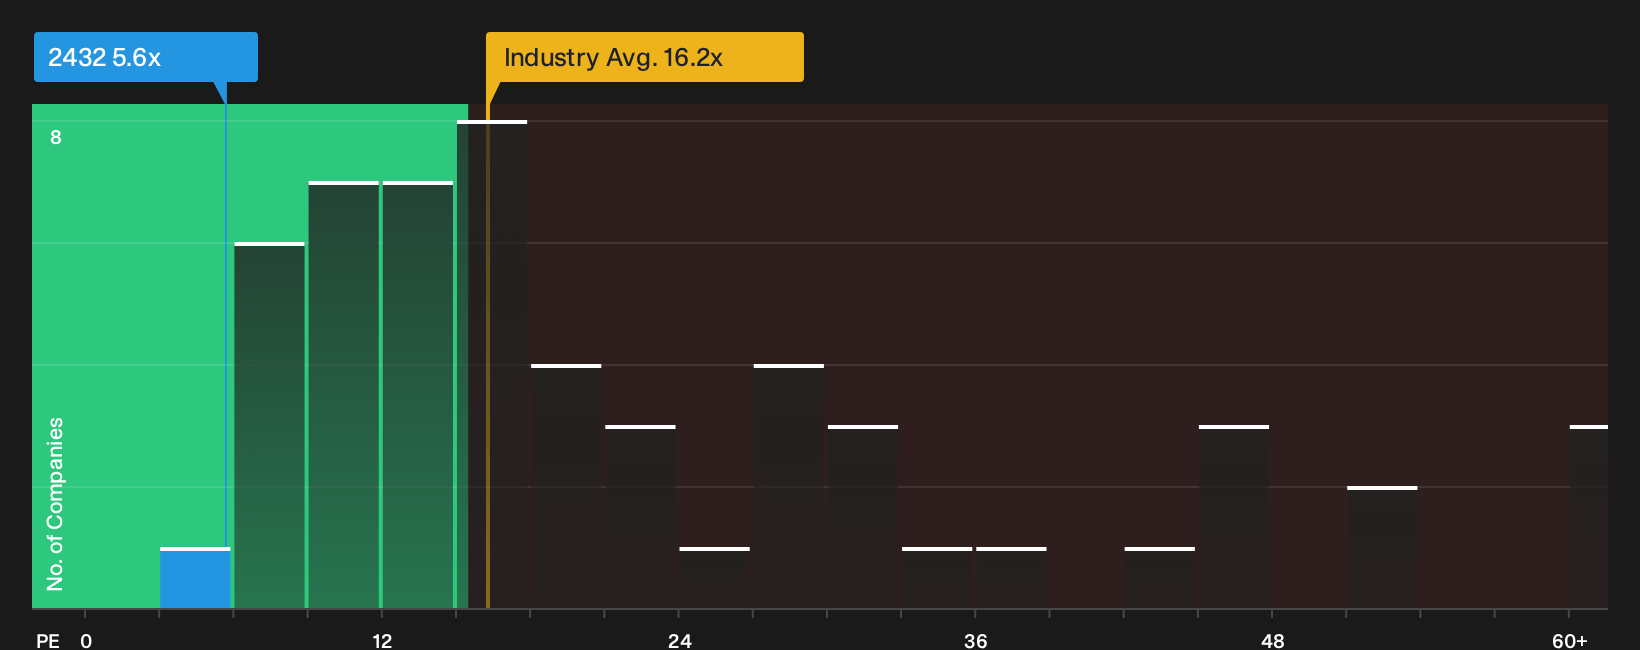This screenshot has height=650, width=1640.
Task: Click the x-axis label '0'
Action: [x=86, y=641]
